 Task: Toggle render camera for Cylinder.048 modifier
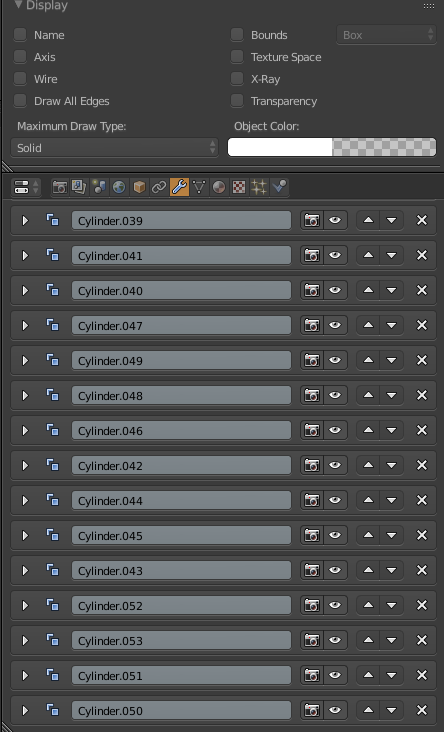tap(312, 395)
